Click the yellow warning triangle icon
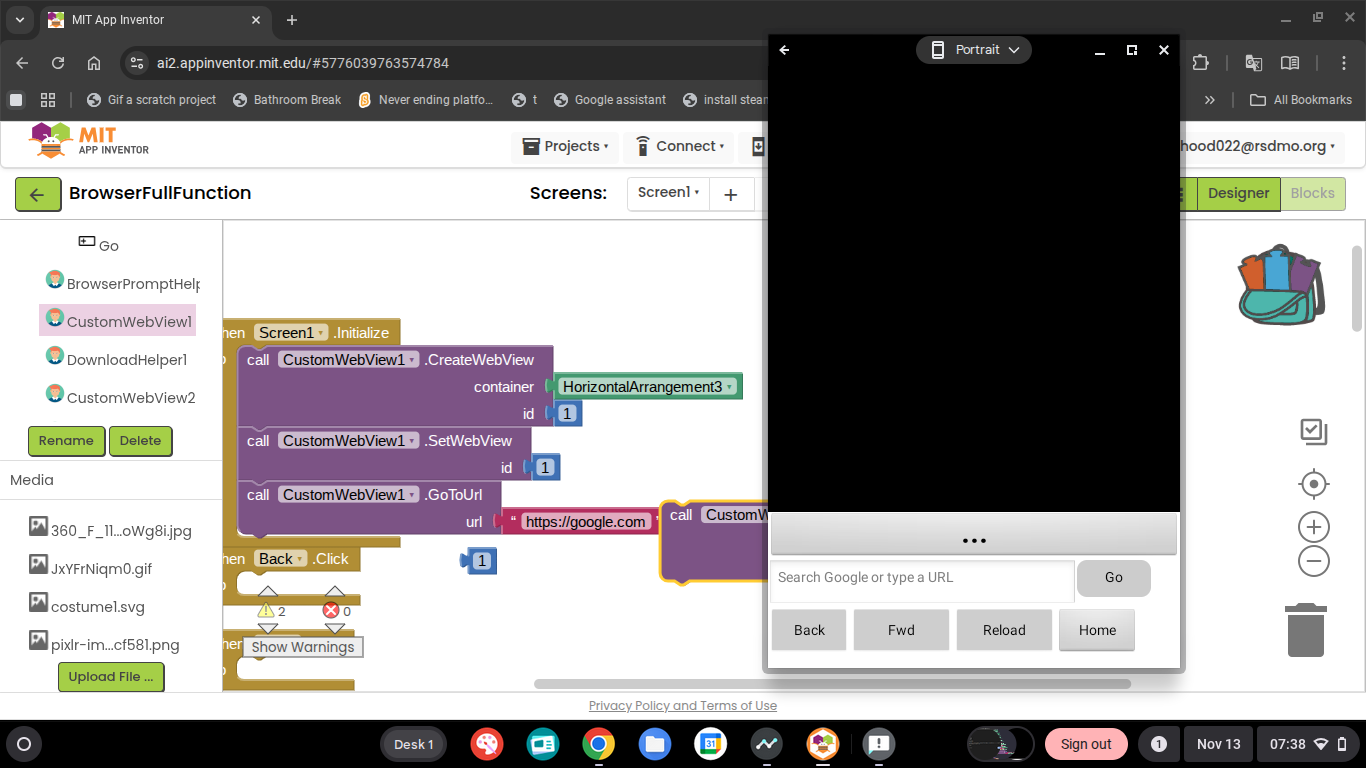Viewport: 1366px width, 768px height. pos(266,611)
